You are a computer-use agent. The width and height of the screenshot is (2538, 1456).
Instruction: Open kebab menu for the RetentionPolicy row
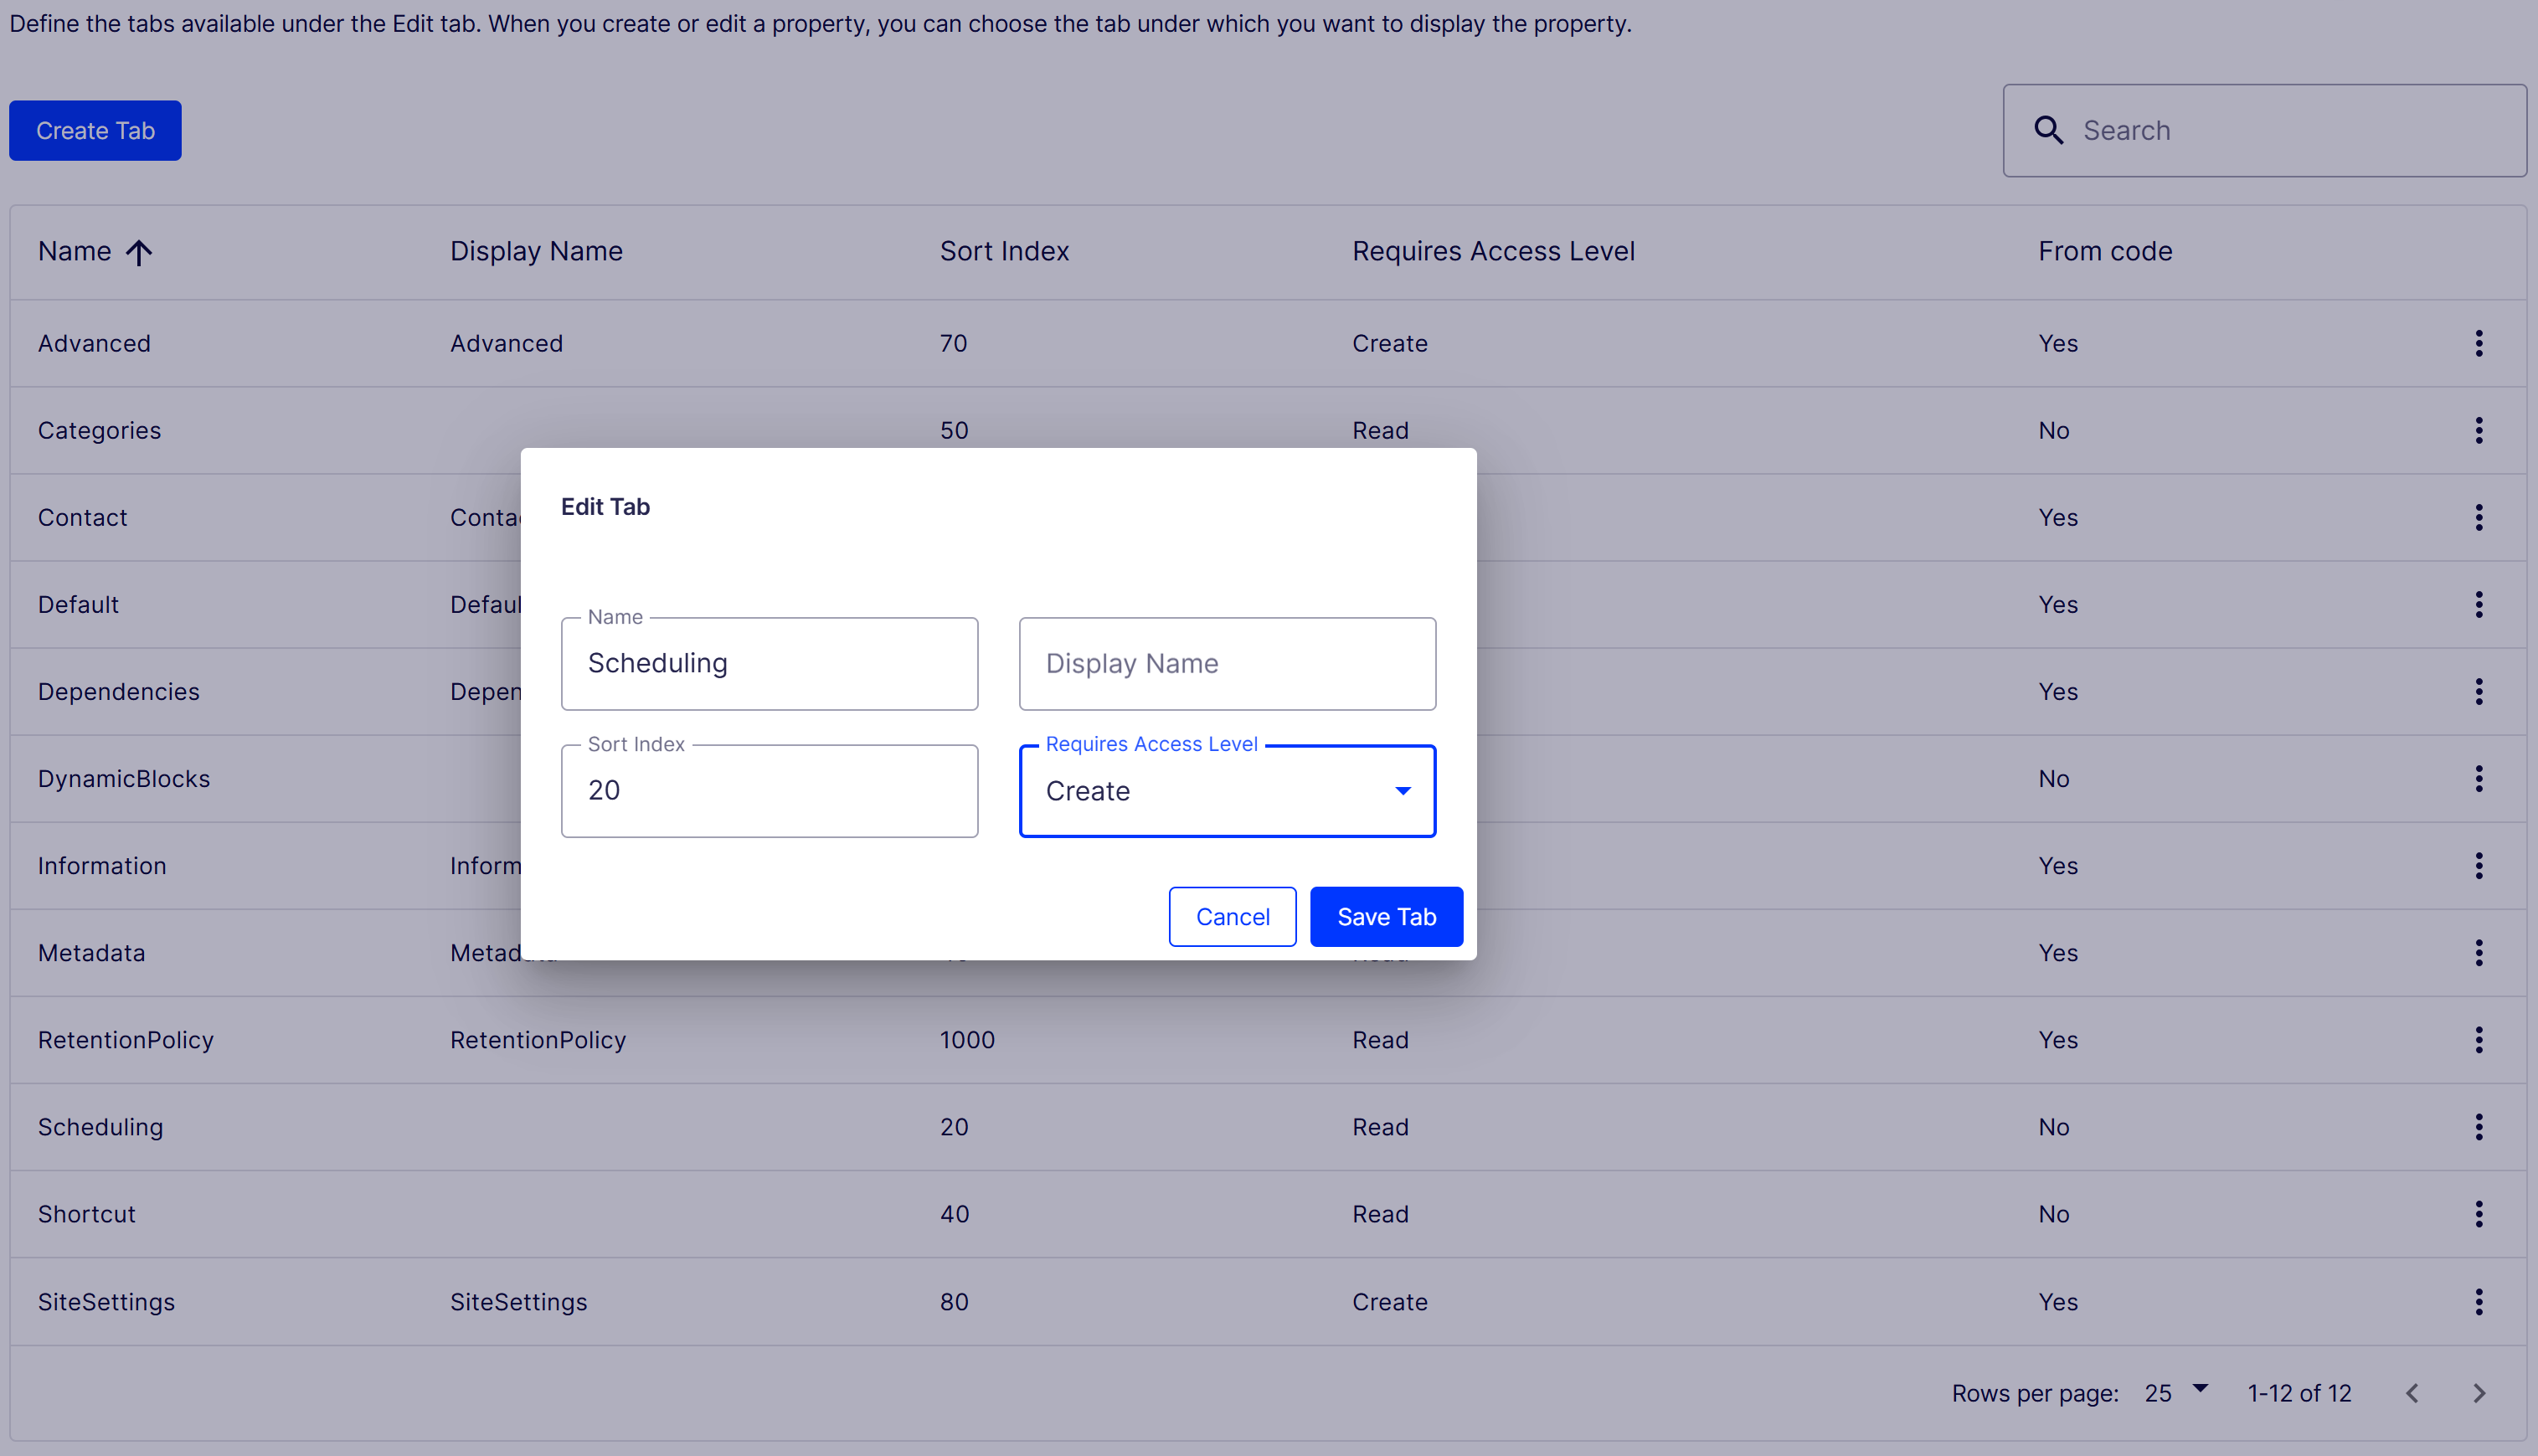[x=2478, y=1040]
